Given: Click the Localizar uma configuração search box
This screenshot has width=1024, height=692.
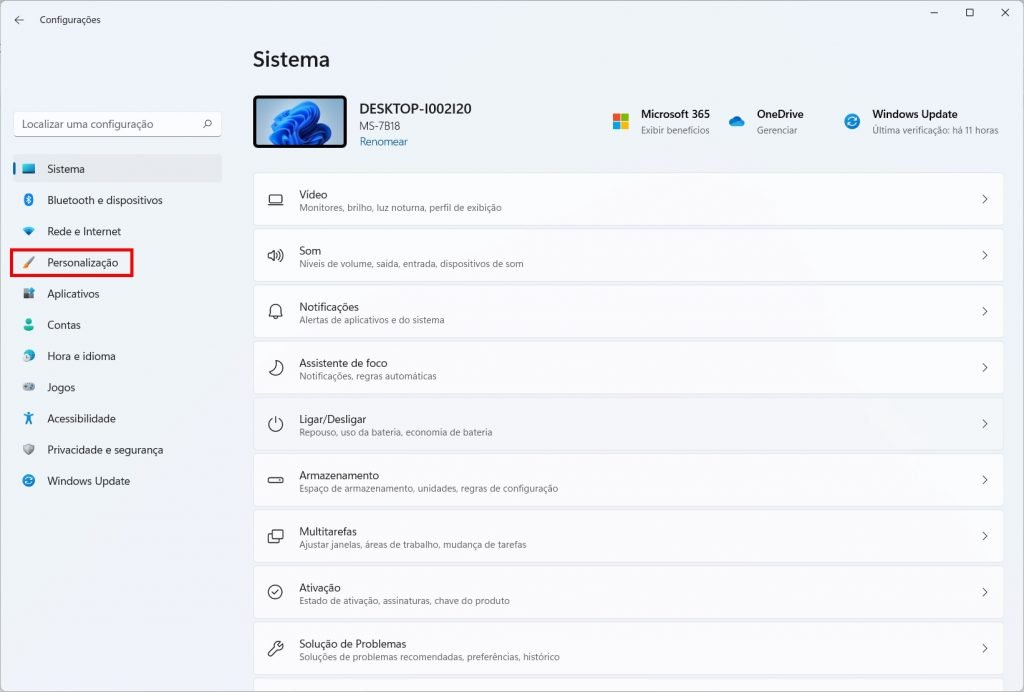Looking at the screenshot, I should (x=110, y=124).
